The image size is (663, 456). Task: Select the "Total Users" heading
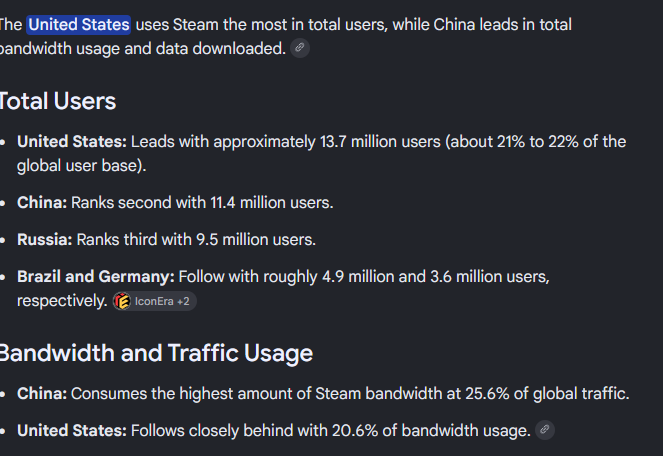tap(58, 101)
